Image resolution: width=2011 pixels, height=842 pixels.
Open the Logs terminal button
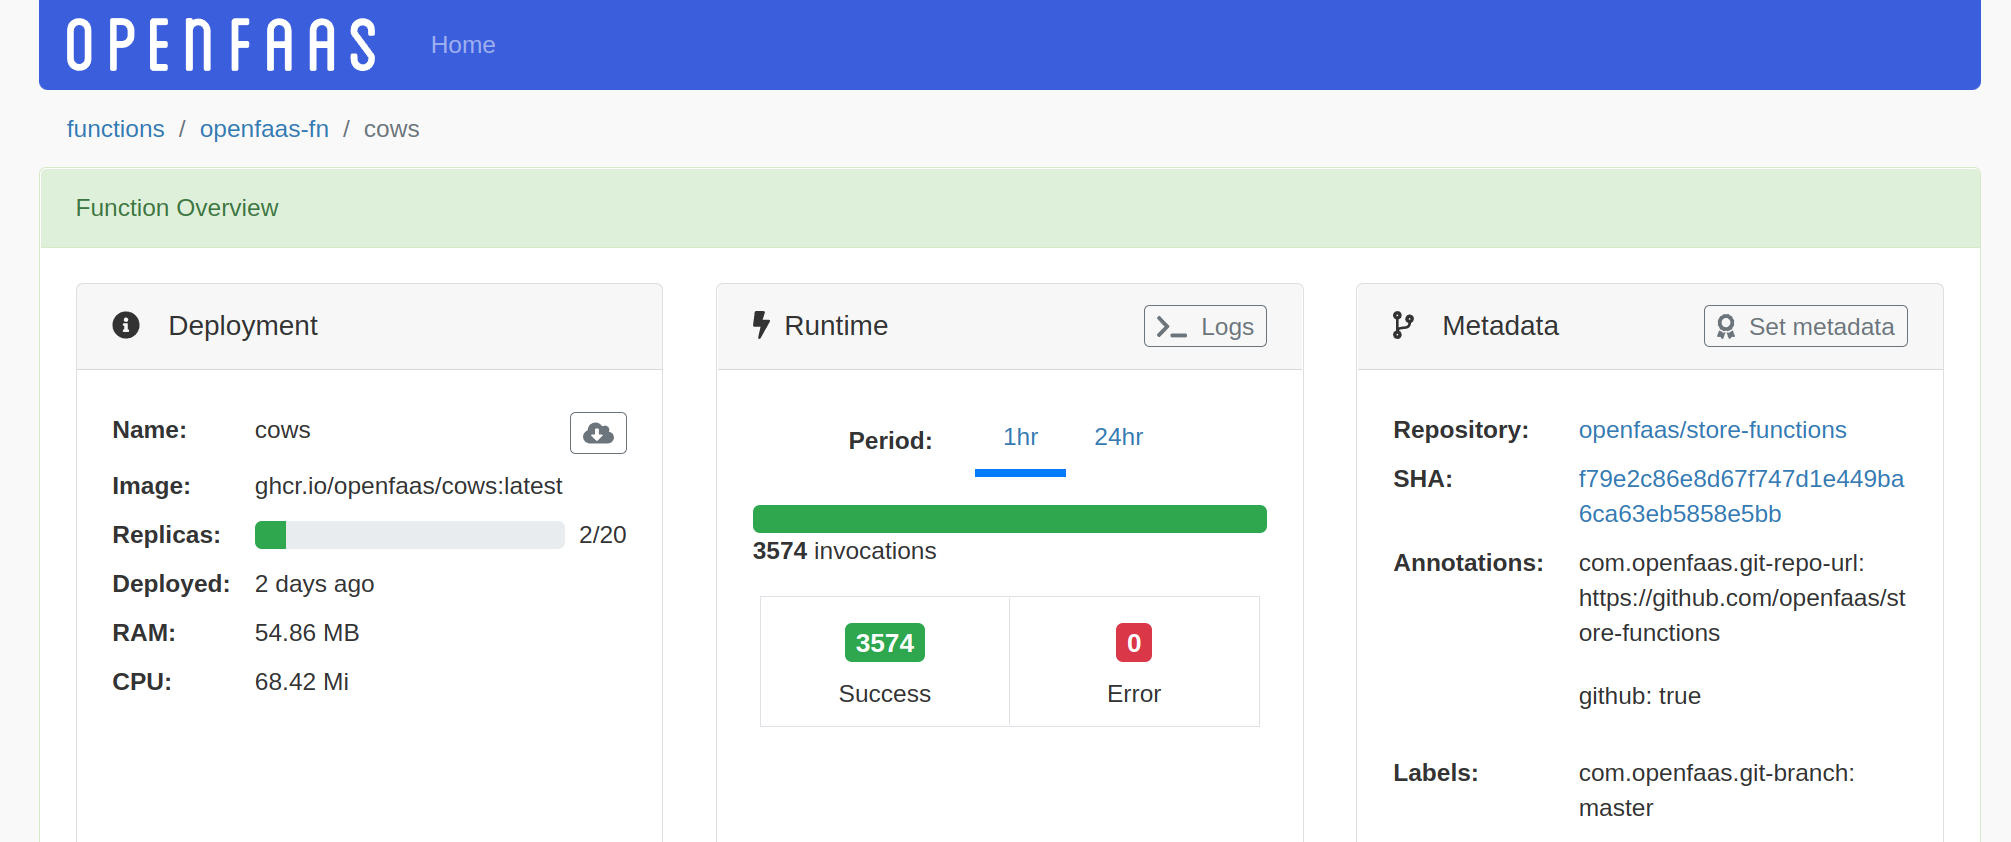pyautogui.click(x=1205, y=326)
